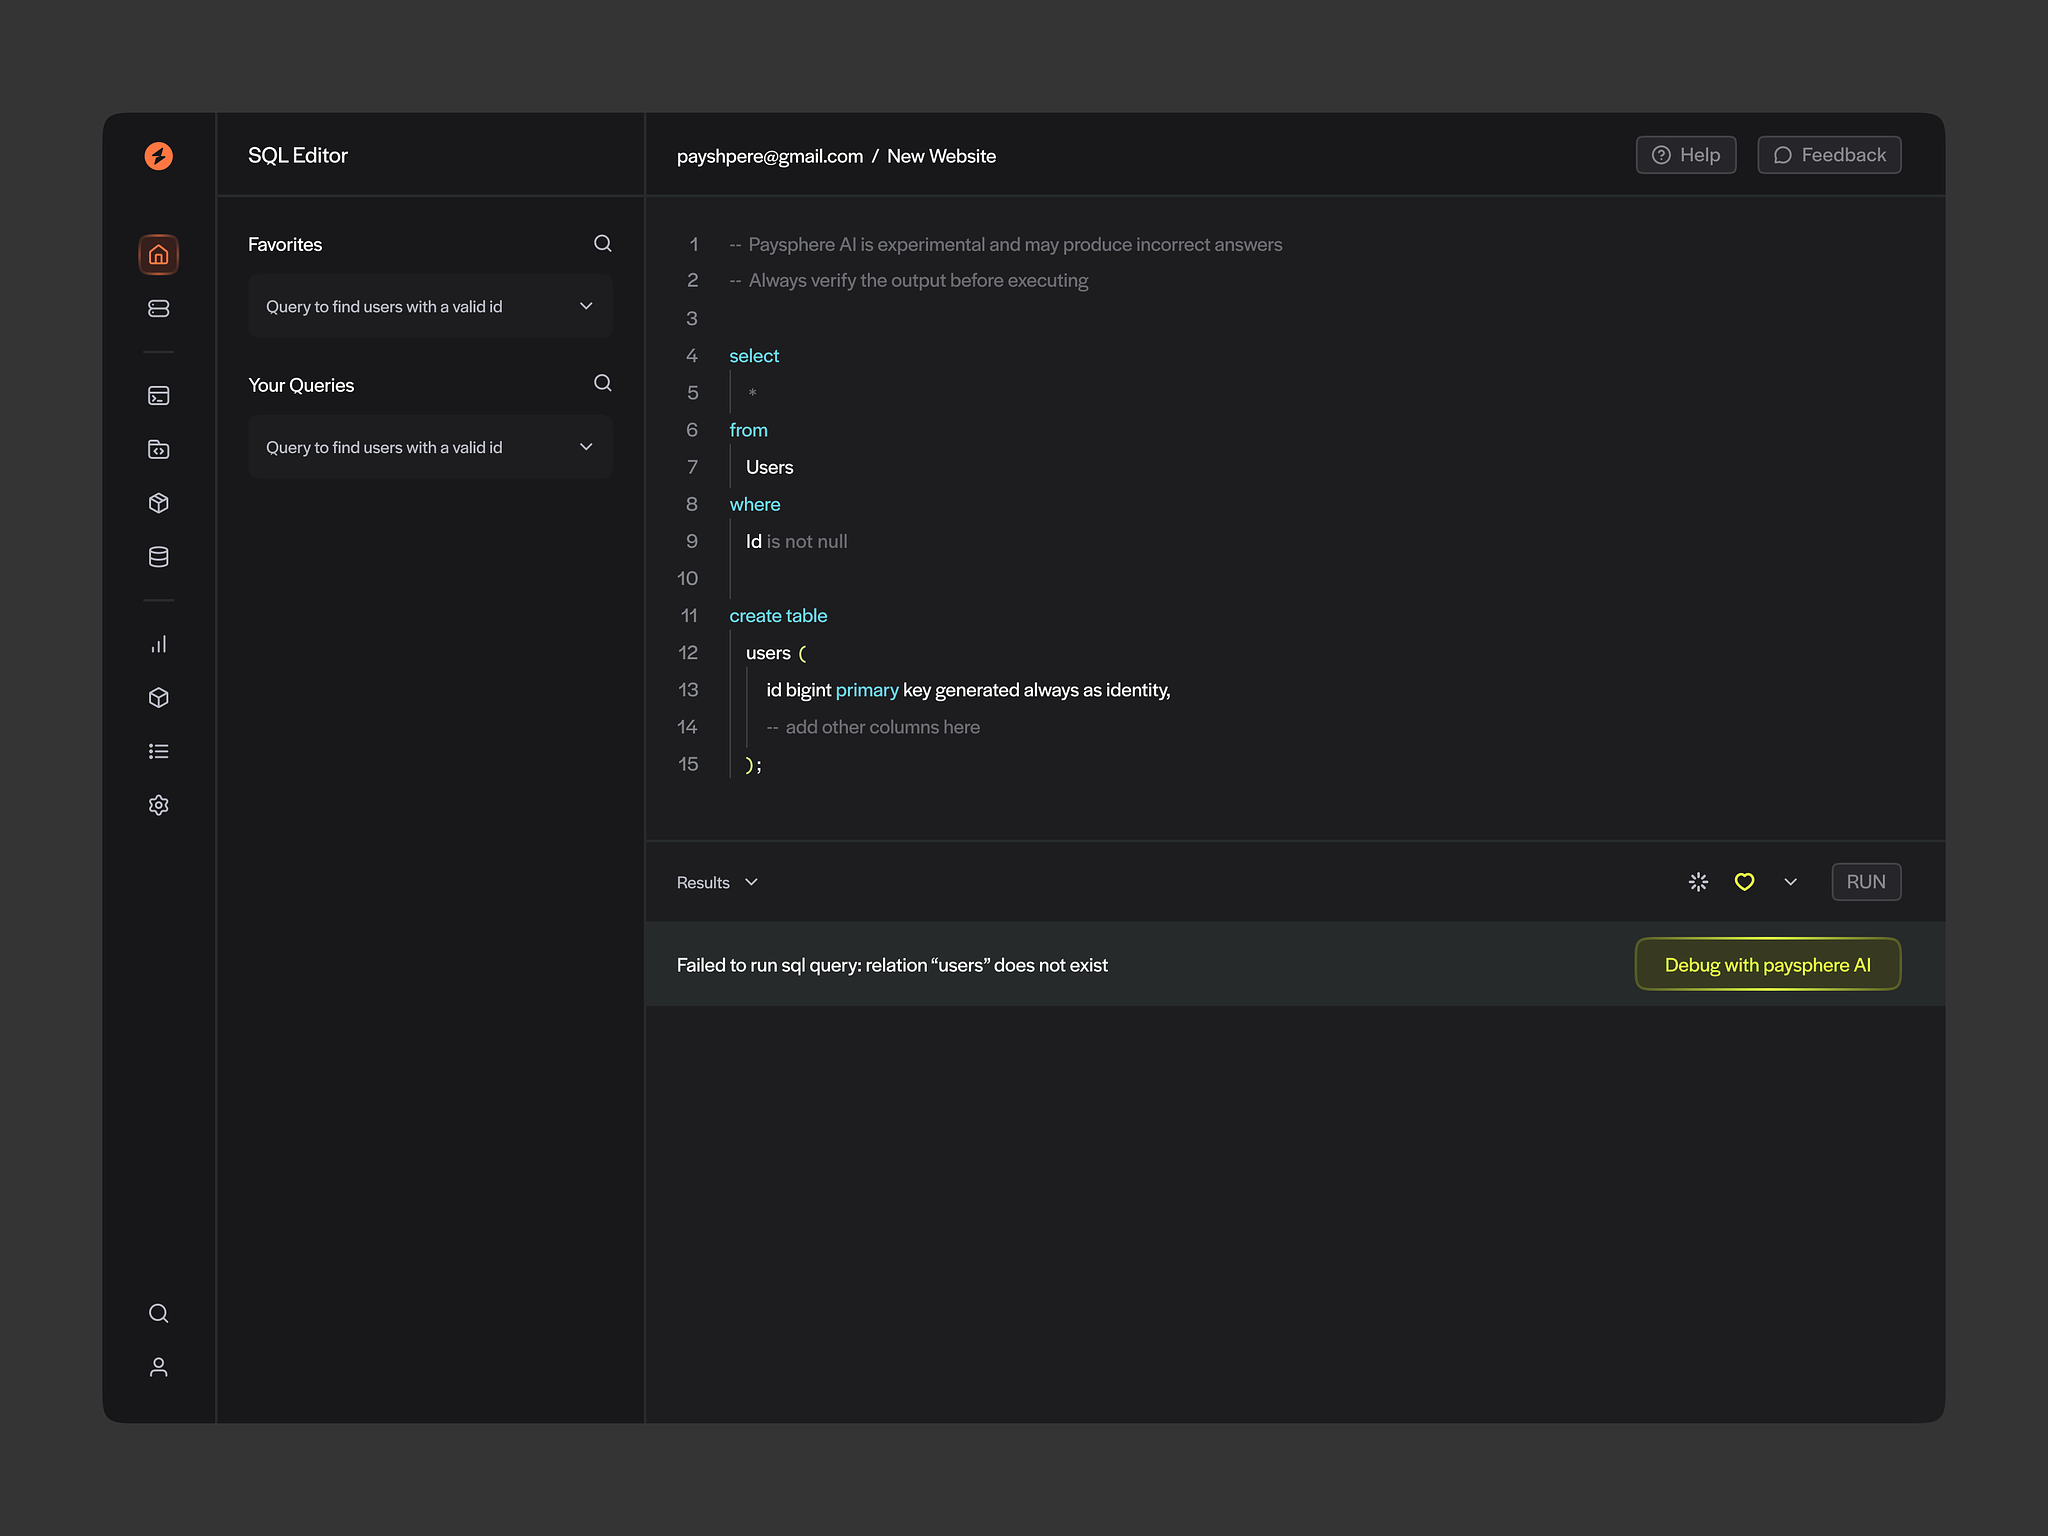Expand Your Queries 'find users with a valid id'
Image resolution: width=2048 pixels, height=1536 pixels.
[430, 447]
